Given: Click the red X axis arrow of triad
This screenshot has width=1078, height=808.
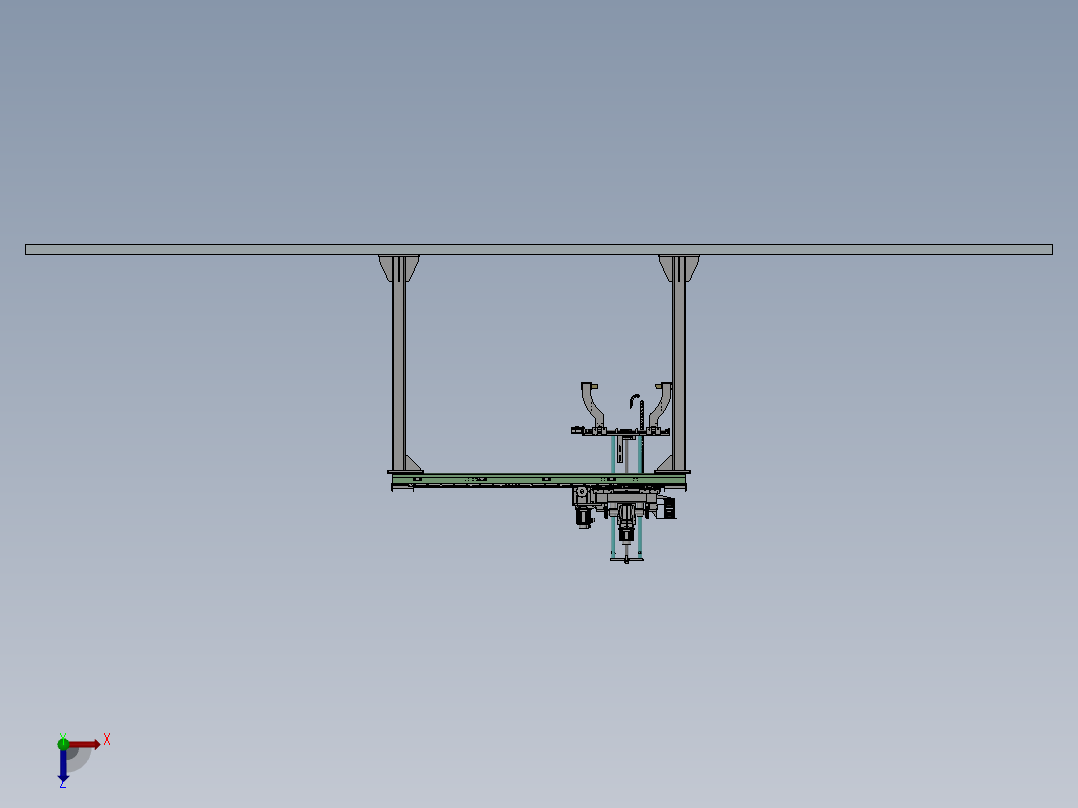Looking at the screenshot, I should point(84,745).
